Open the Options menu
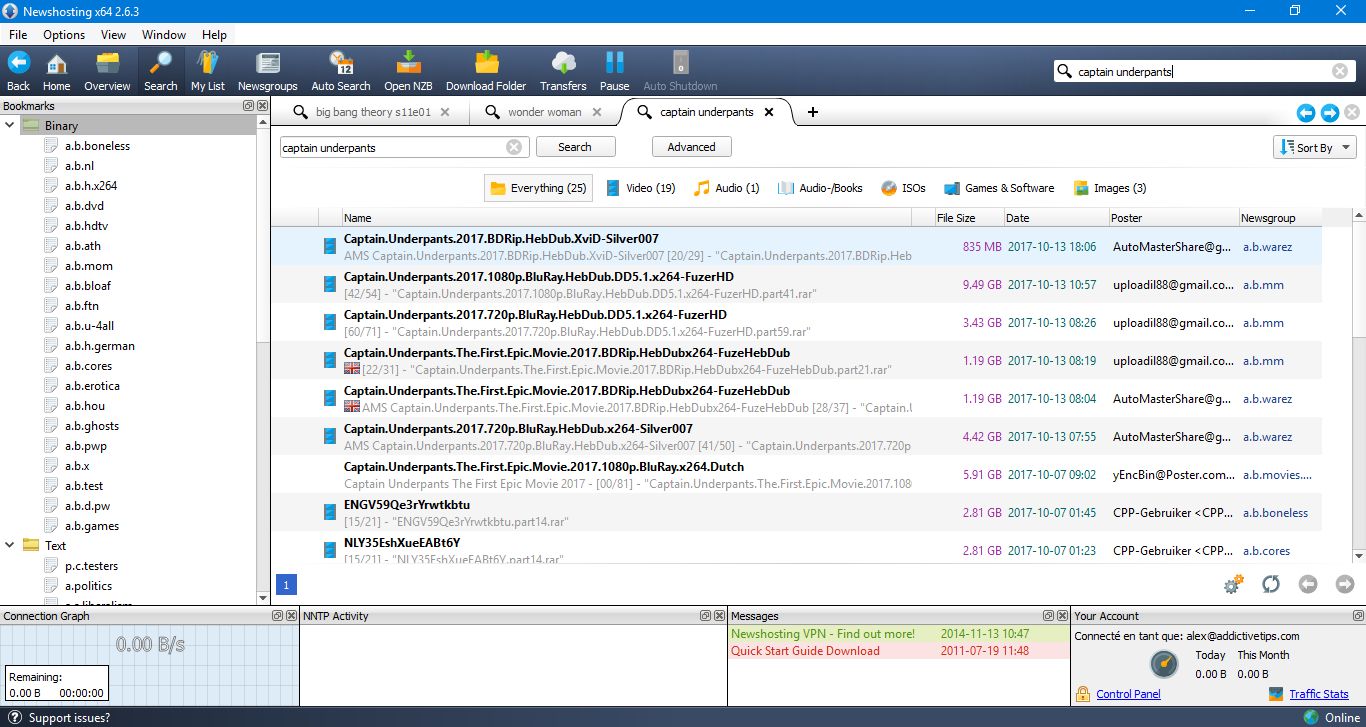 [x=64, y=35]
